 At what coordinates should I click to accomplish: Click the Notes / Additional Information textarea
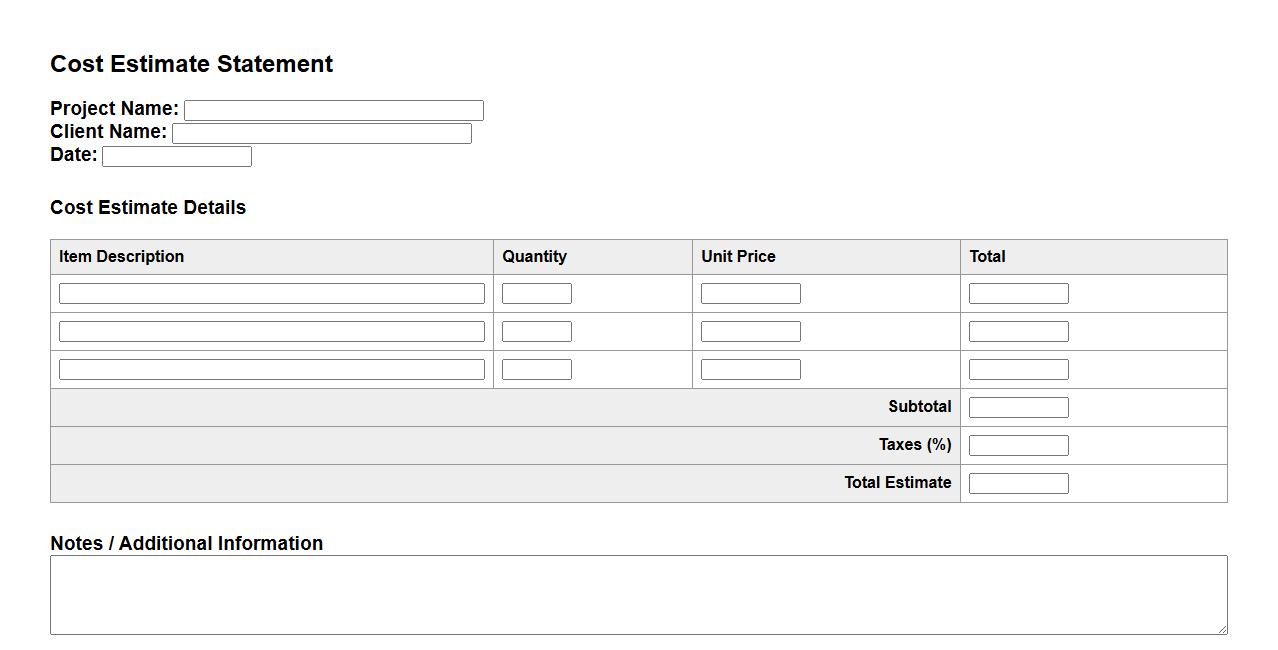coord(638,594)
